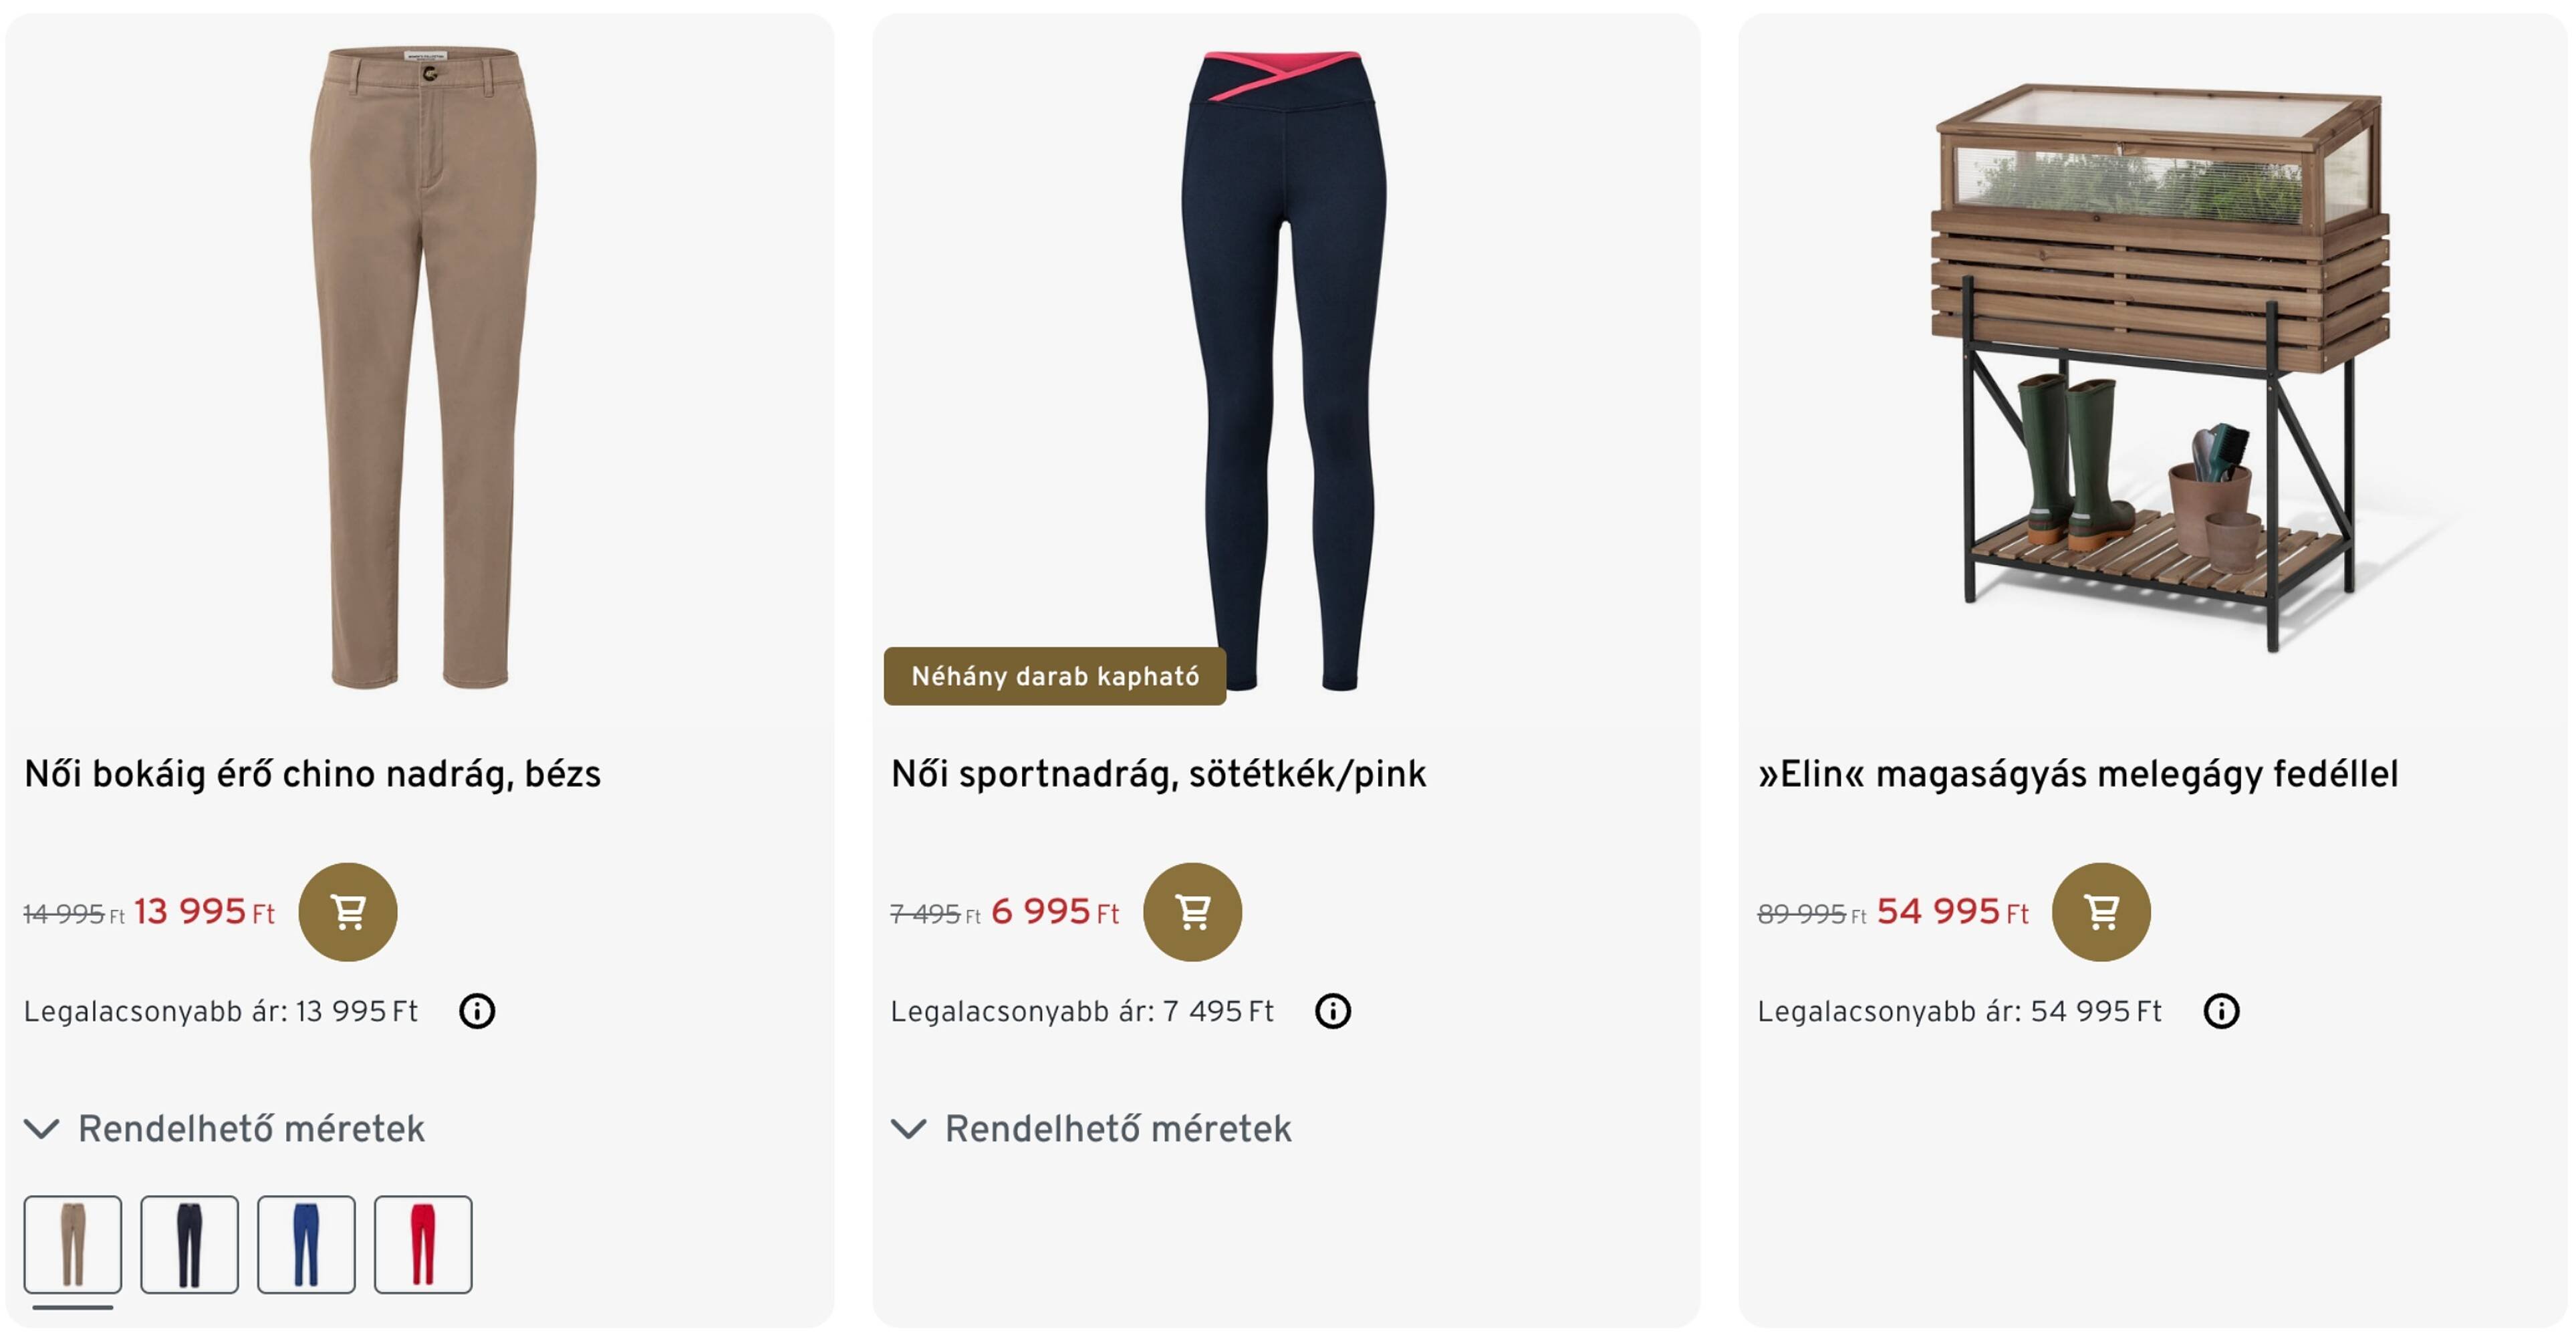Viewport: 2576px width, 1337px height.
Task: Add beige chino trousers to cart
Action: point(347,911)
